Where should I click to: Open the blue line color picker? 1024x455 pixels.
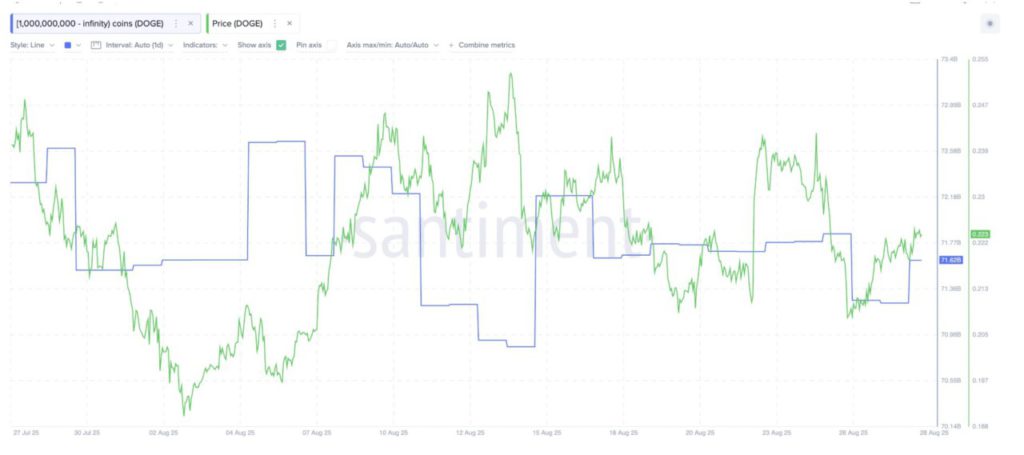(x=68, y=45)
